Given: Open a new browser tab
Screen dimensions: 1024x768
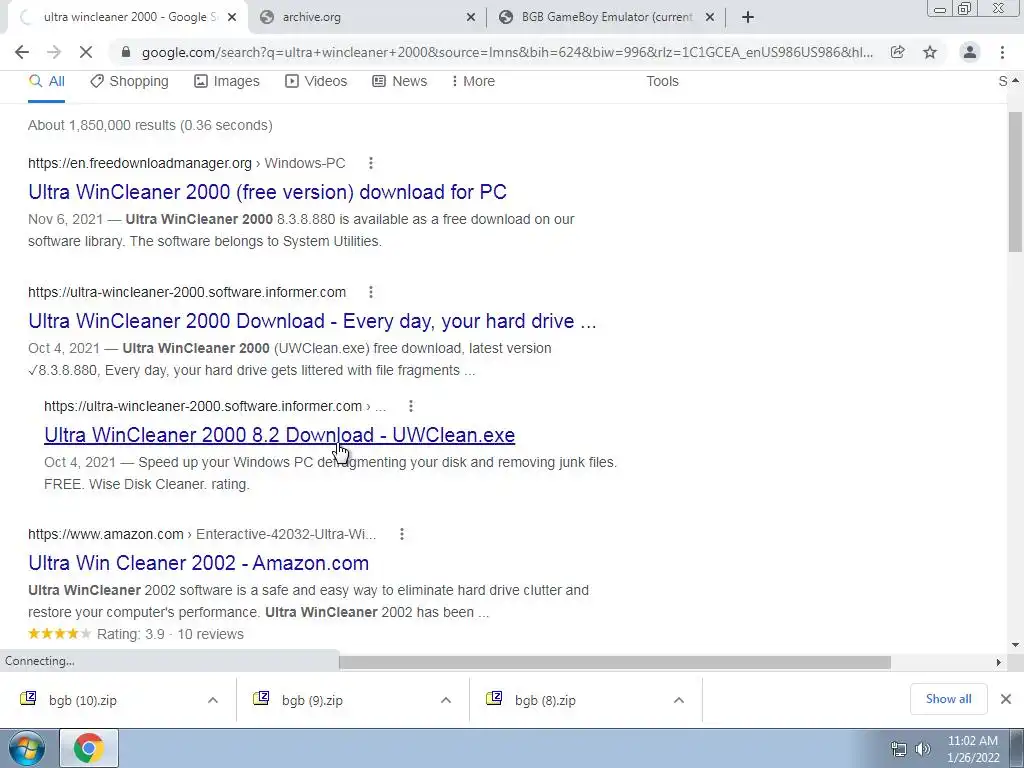Looking at the screenshot, I should point(748,17).
